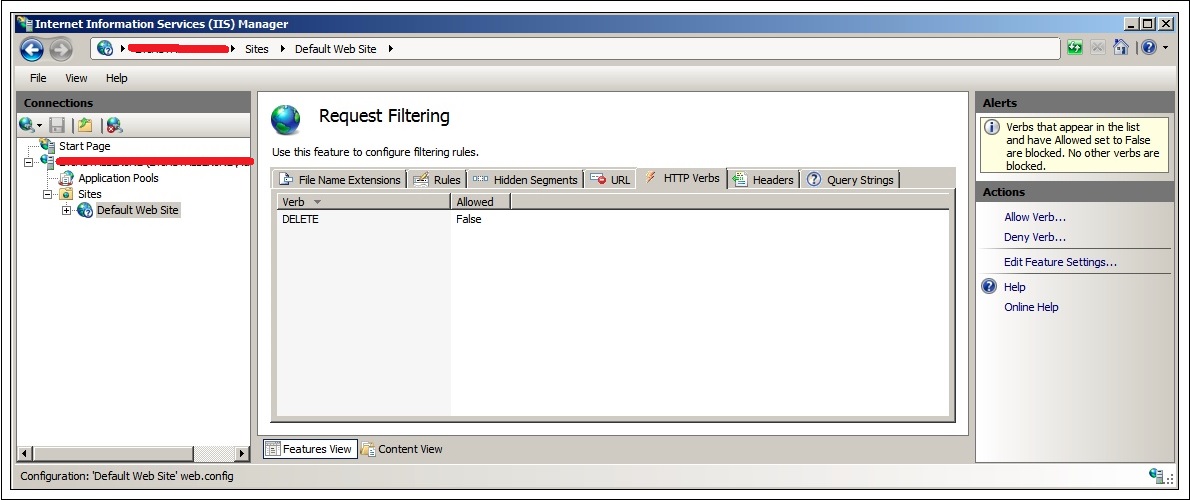The width and height of the screenshot is (1190, 500).
Task: Open Edit Feature Settings
Action: (1060, 262)
